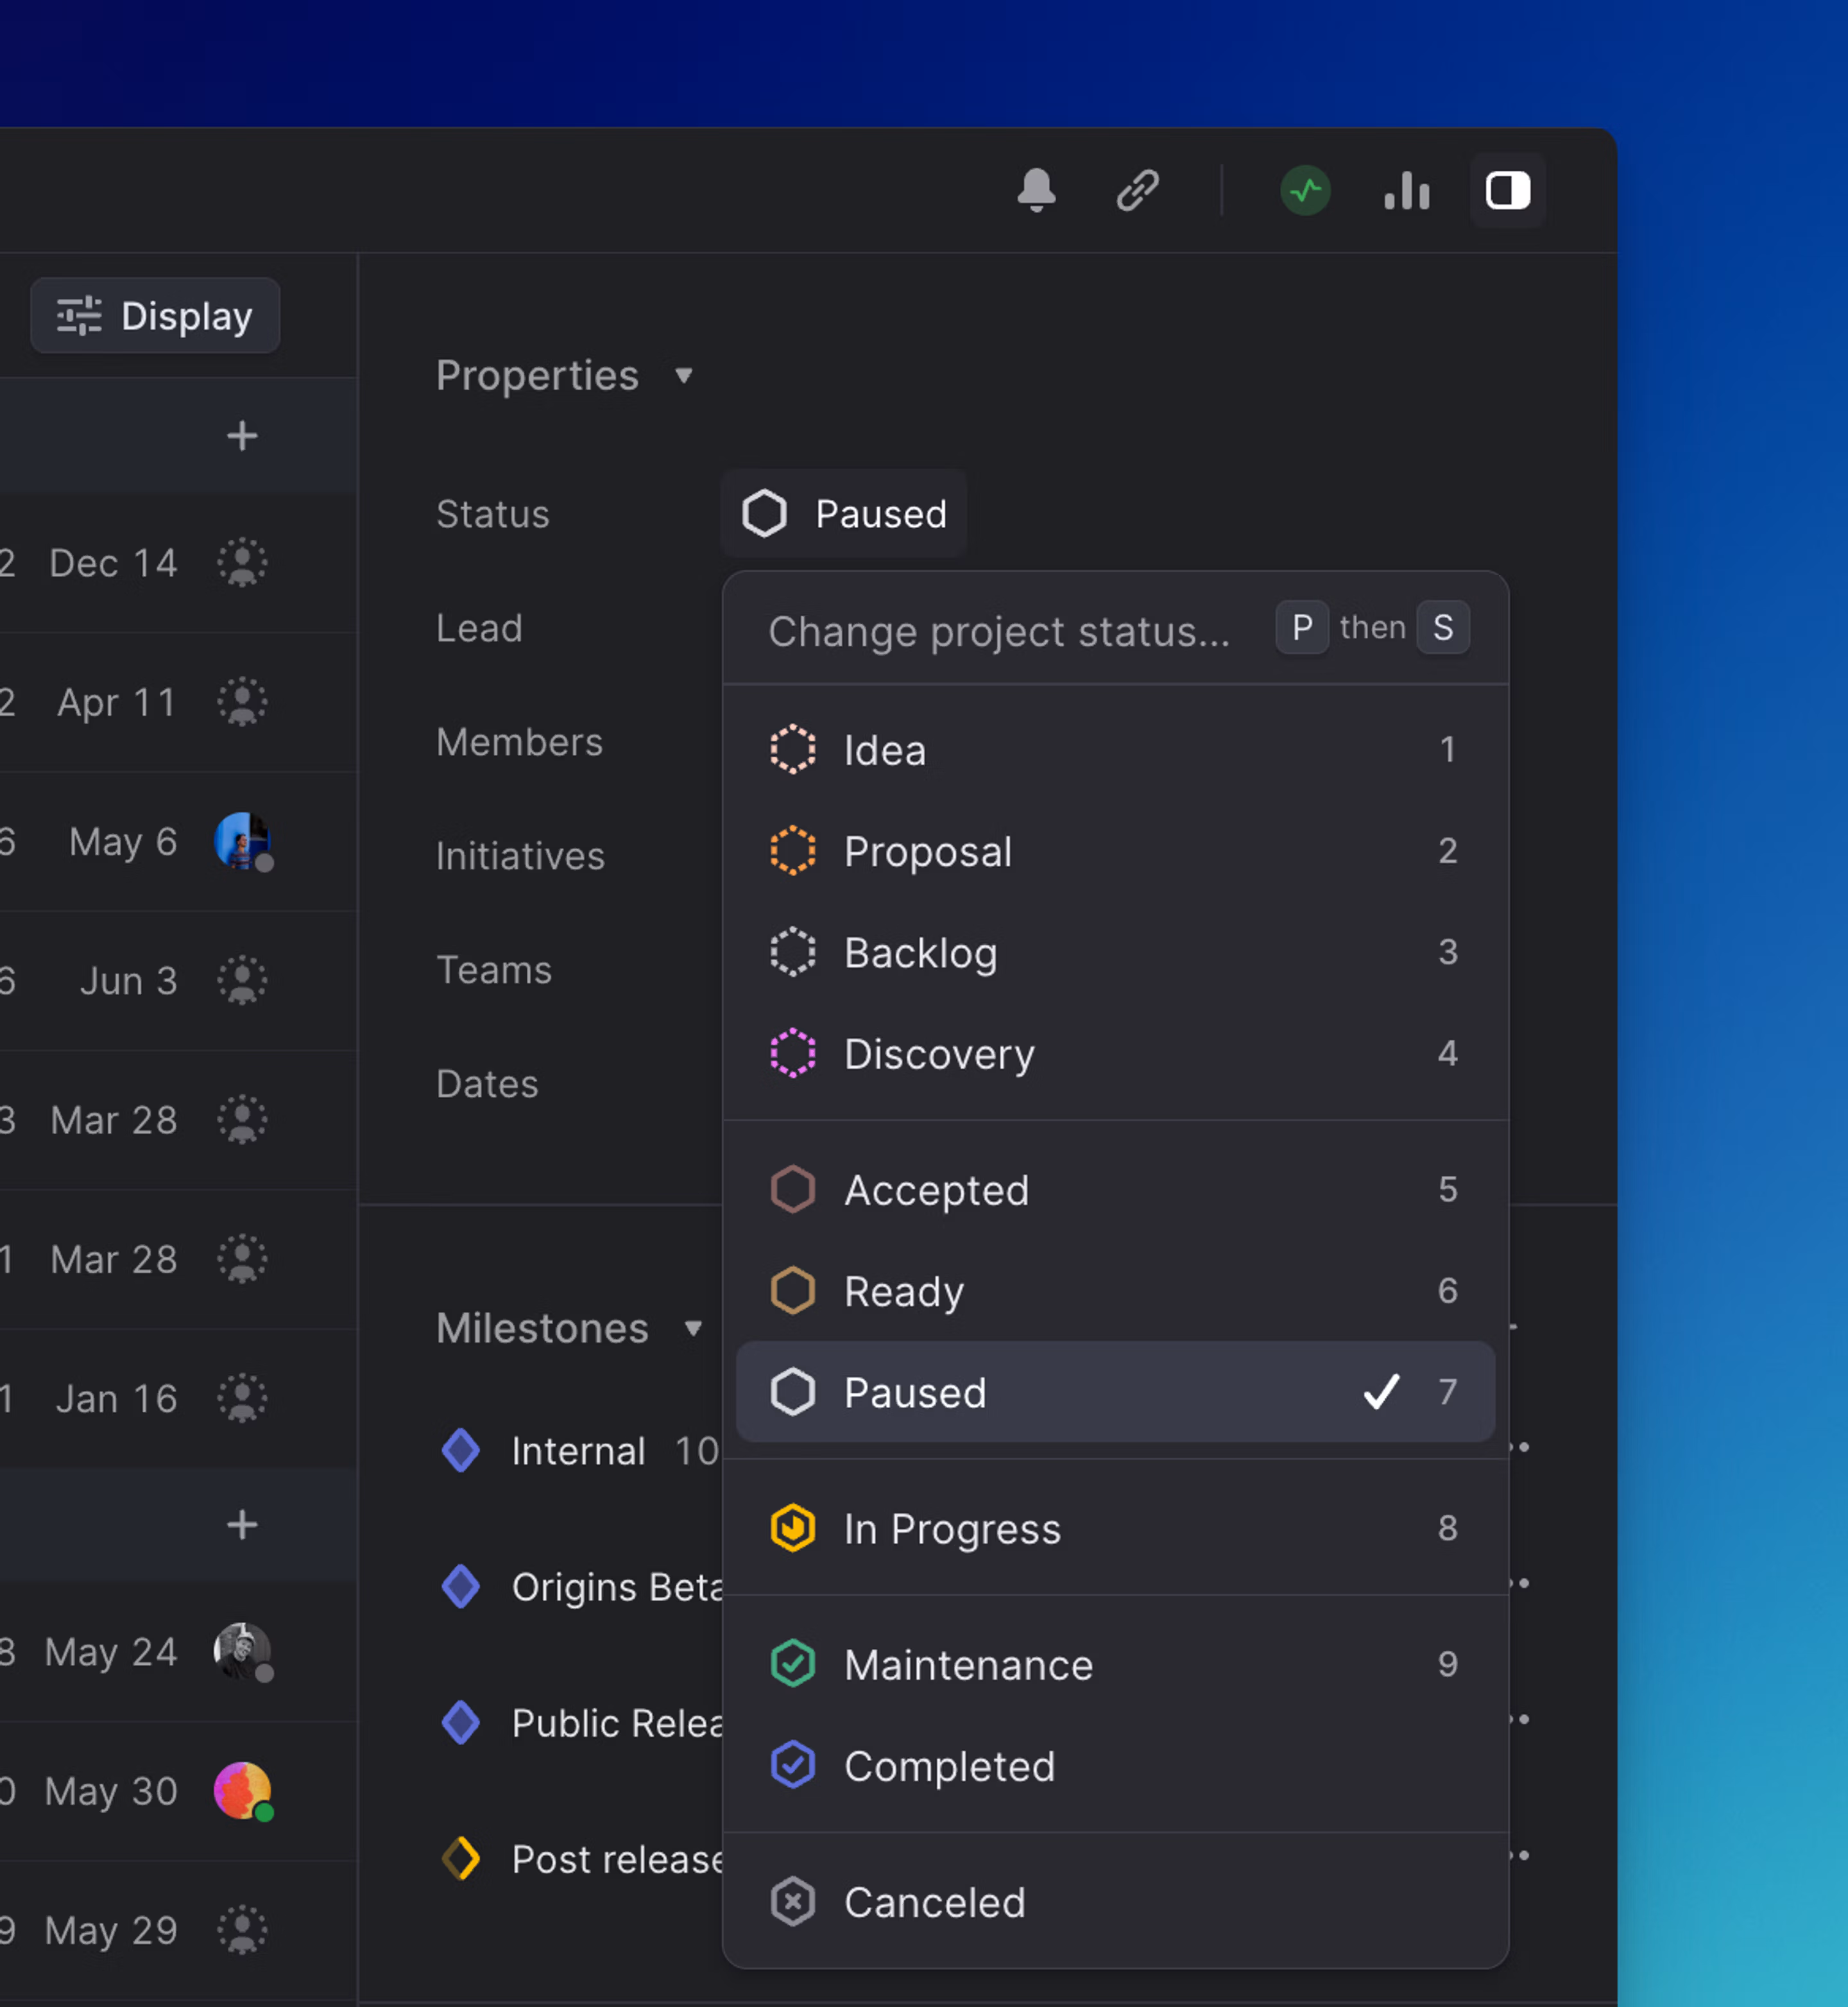Click the Backlog dotted hexagon icon
Screen dimensions: 1848x2007
[792, 952]
